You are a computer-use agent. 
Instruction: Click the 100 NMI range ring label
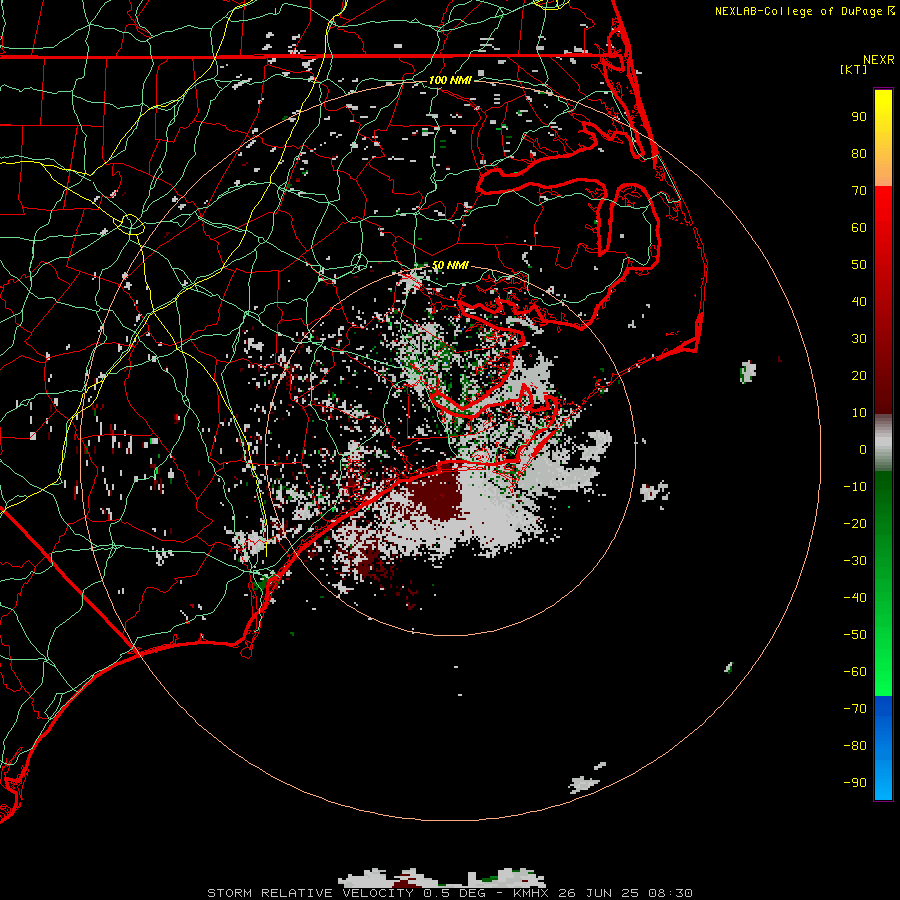[450, 80]
